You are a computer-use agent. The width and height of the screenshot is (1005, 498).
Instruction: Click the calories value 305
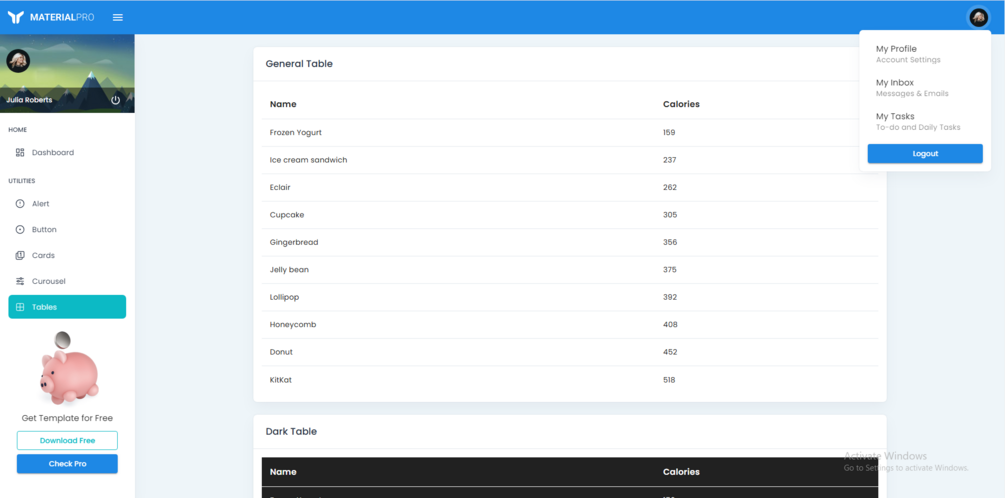(670, 215)
